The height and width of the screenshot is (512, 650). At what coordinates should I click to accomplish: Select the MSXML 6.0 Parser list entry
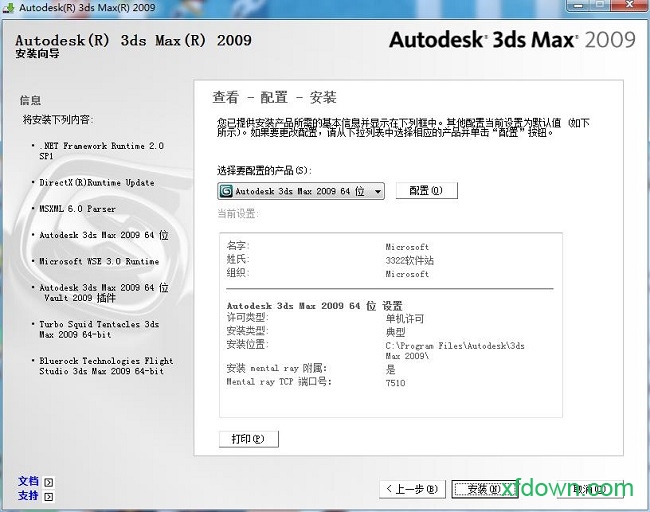pos(77,209)
